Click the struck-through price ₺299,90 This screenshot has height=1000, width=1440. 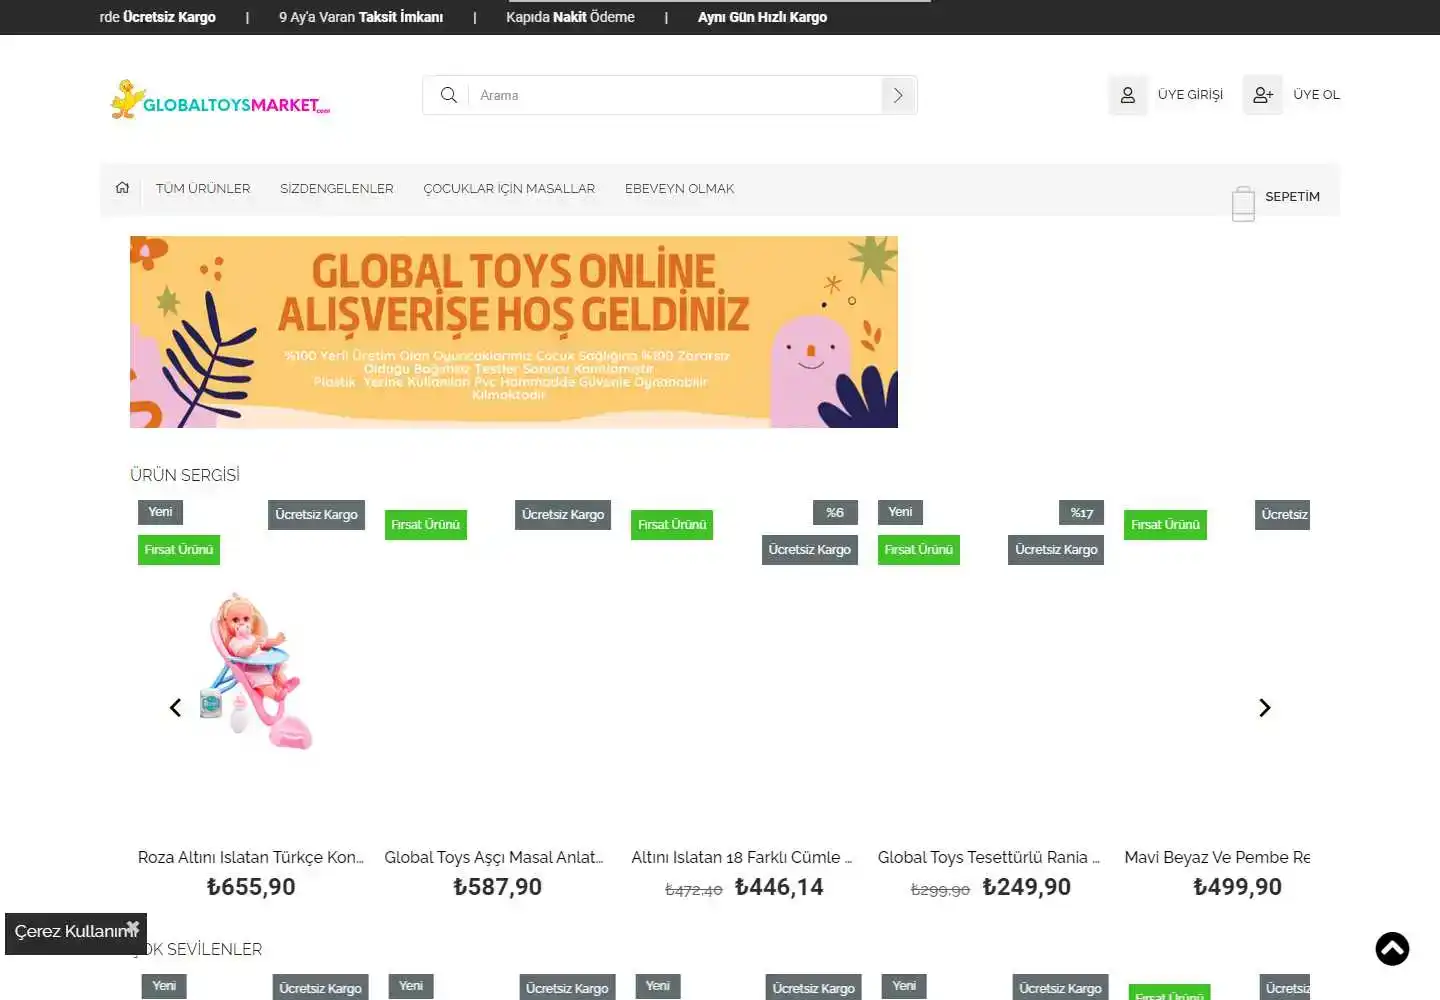click(940, 890)
